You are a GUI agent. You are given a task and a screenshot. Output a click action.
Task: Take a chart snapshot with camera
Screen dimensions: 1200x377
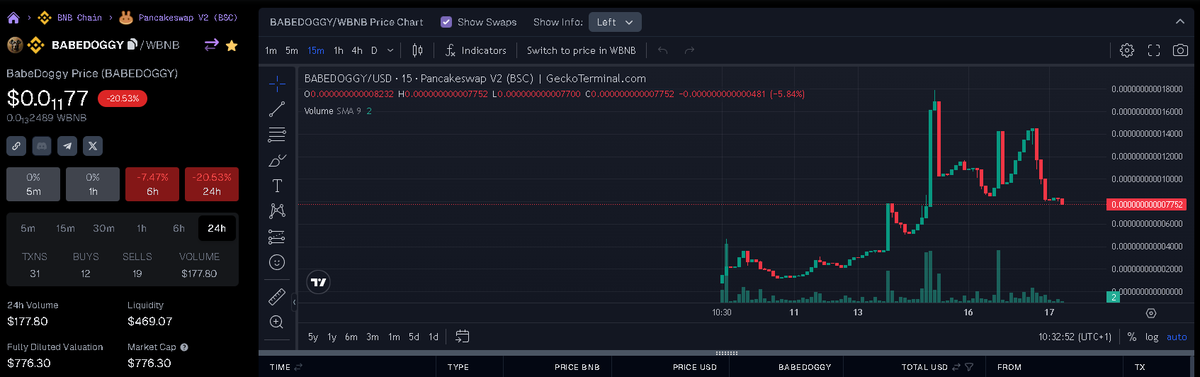(1180, 50)
